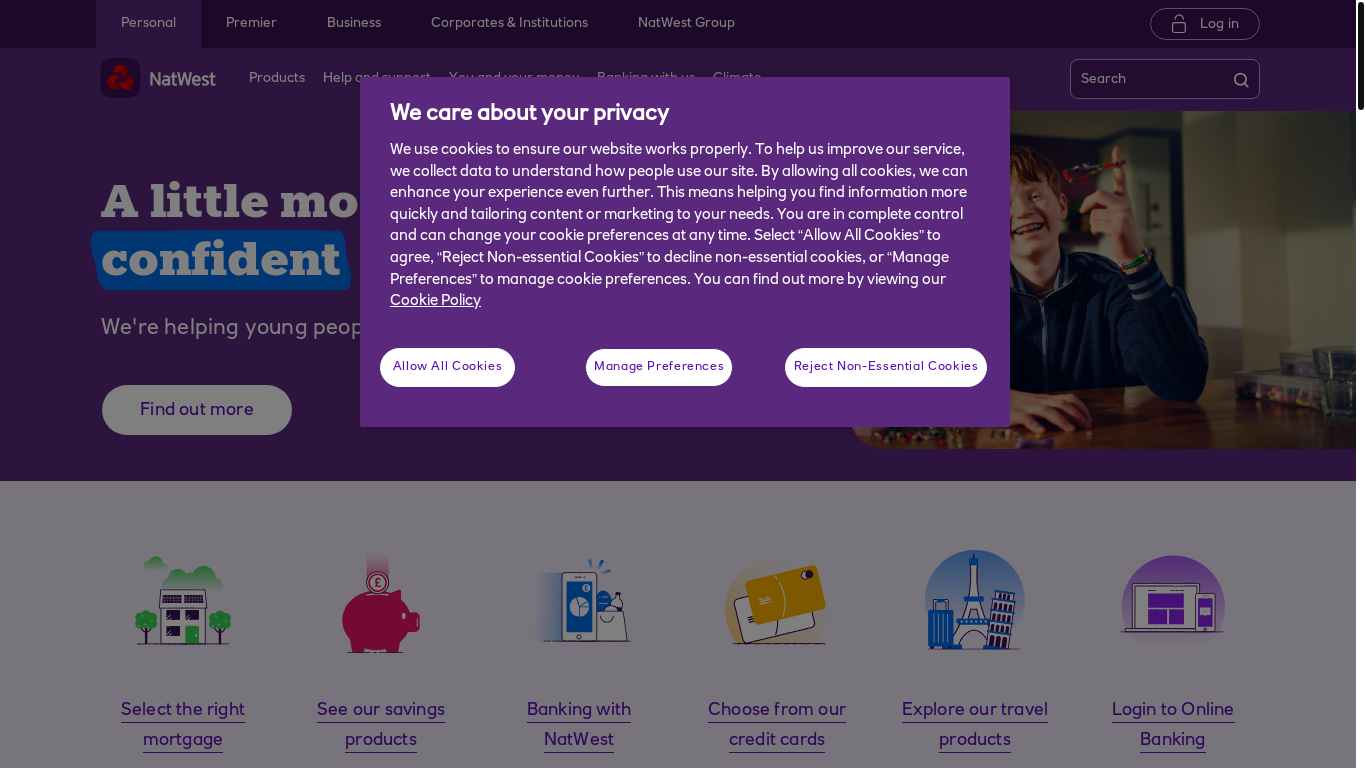Open the Products menu
The image size is (1366, 768).
(x=277, y=78)
